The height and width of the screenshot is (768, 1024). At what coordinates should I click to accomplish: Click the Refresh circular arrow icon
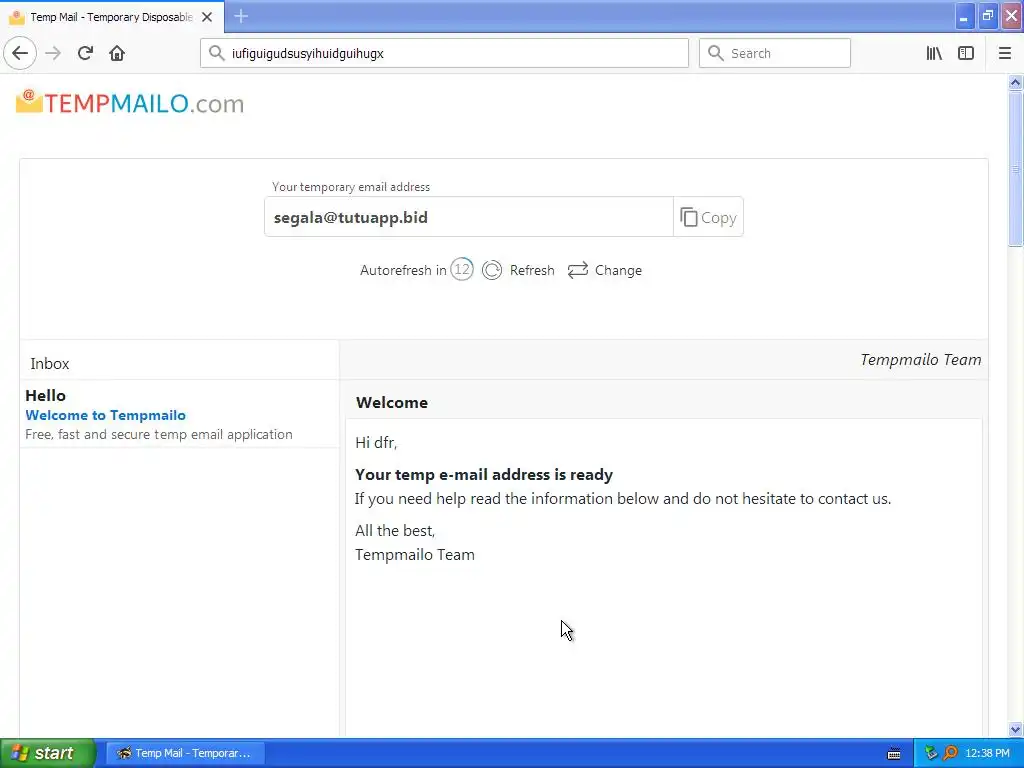(492, 270)
